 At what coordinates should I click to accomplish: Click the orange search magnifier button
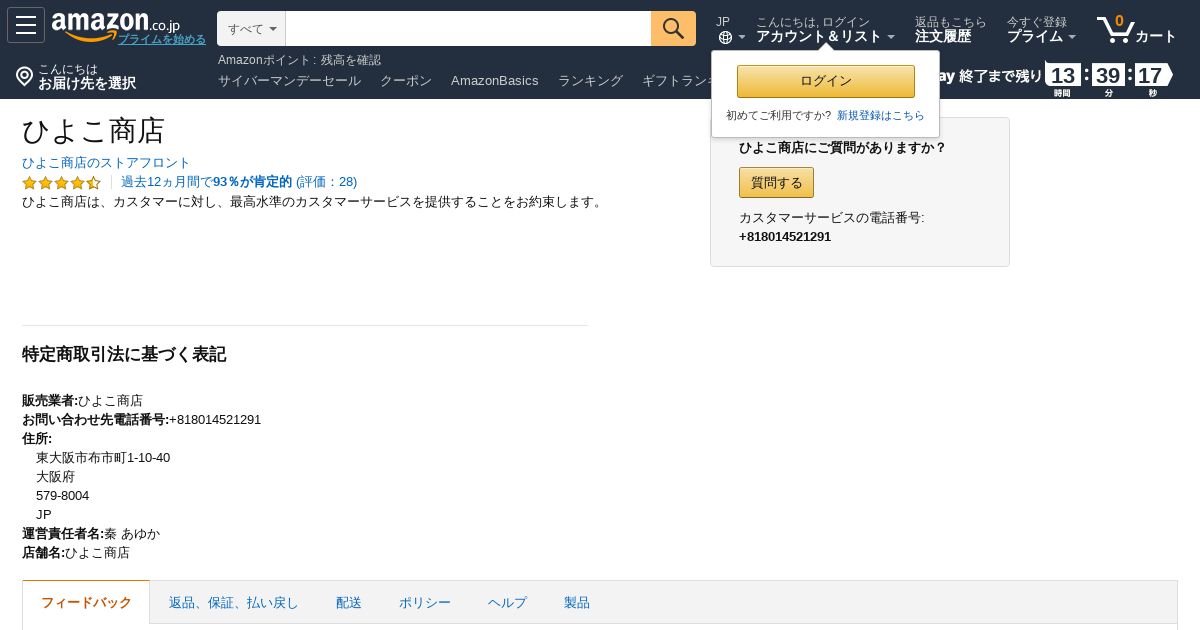[673, 28]
